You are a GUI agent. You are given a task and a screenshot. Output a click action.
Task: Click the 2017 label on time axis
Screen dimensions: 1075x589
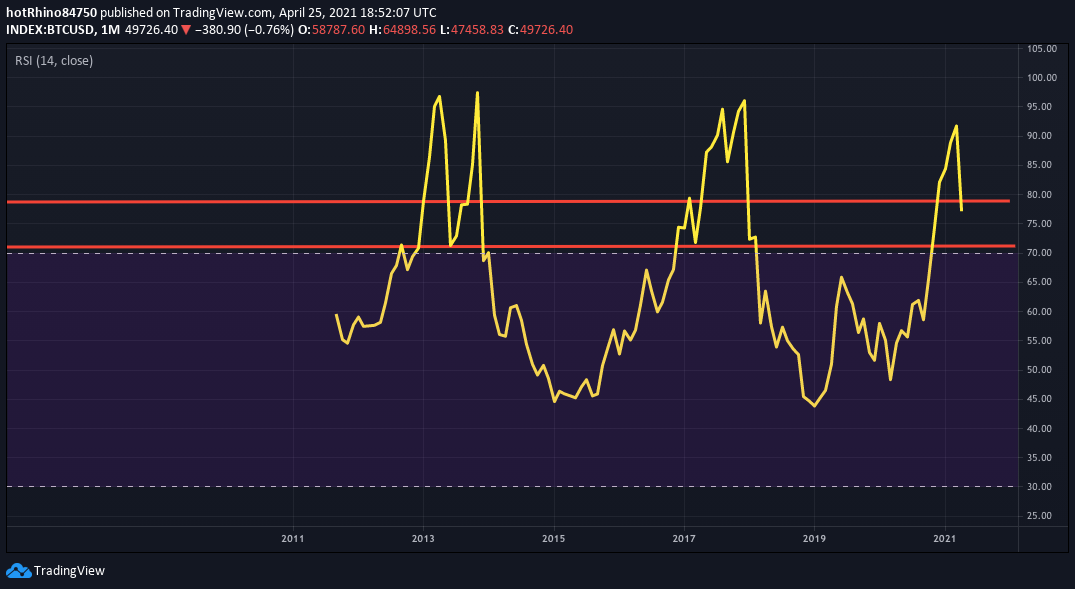[684, 539]
